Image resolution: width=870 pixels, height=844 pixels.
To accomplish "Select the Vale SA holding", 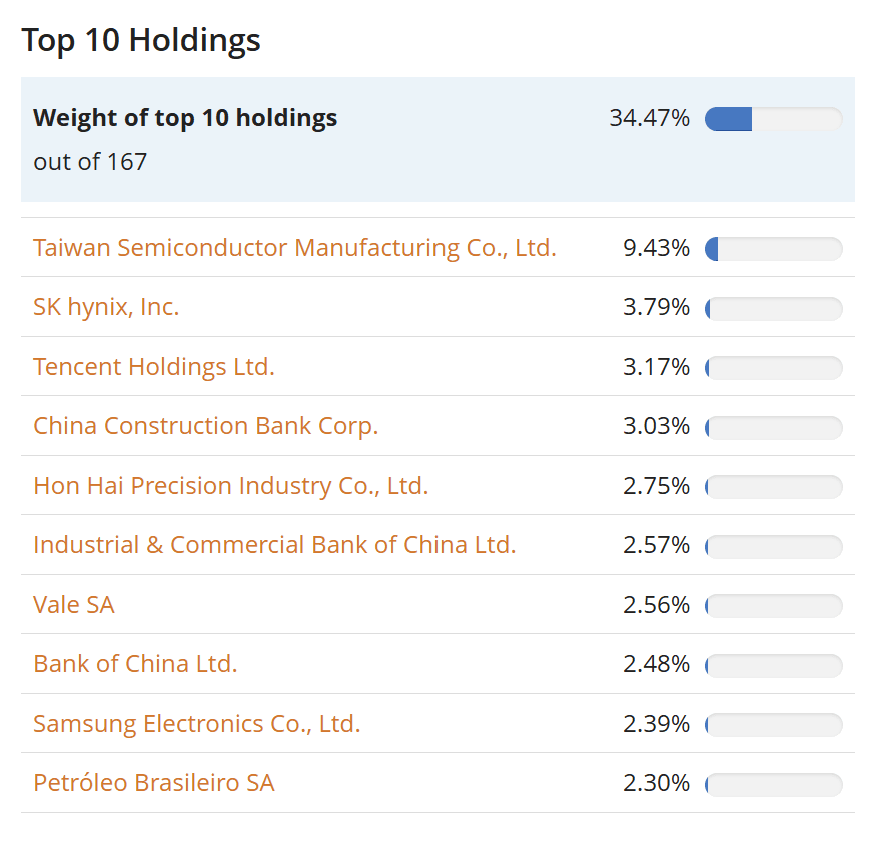I will (x=73, y=605).
